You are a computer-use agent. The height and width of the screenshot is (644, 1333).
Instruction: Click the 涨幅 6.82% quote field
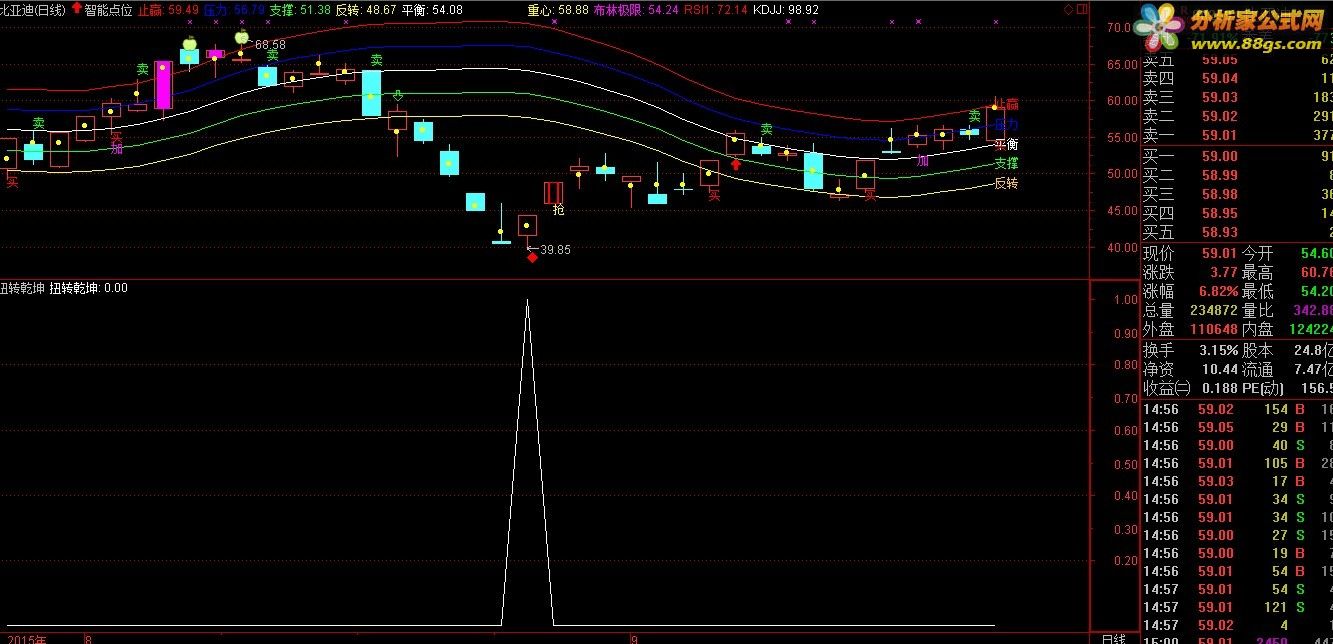coord(1190,291)
